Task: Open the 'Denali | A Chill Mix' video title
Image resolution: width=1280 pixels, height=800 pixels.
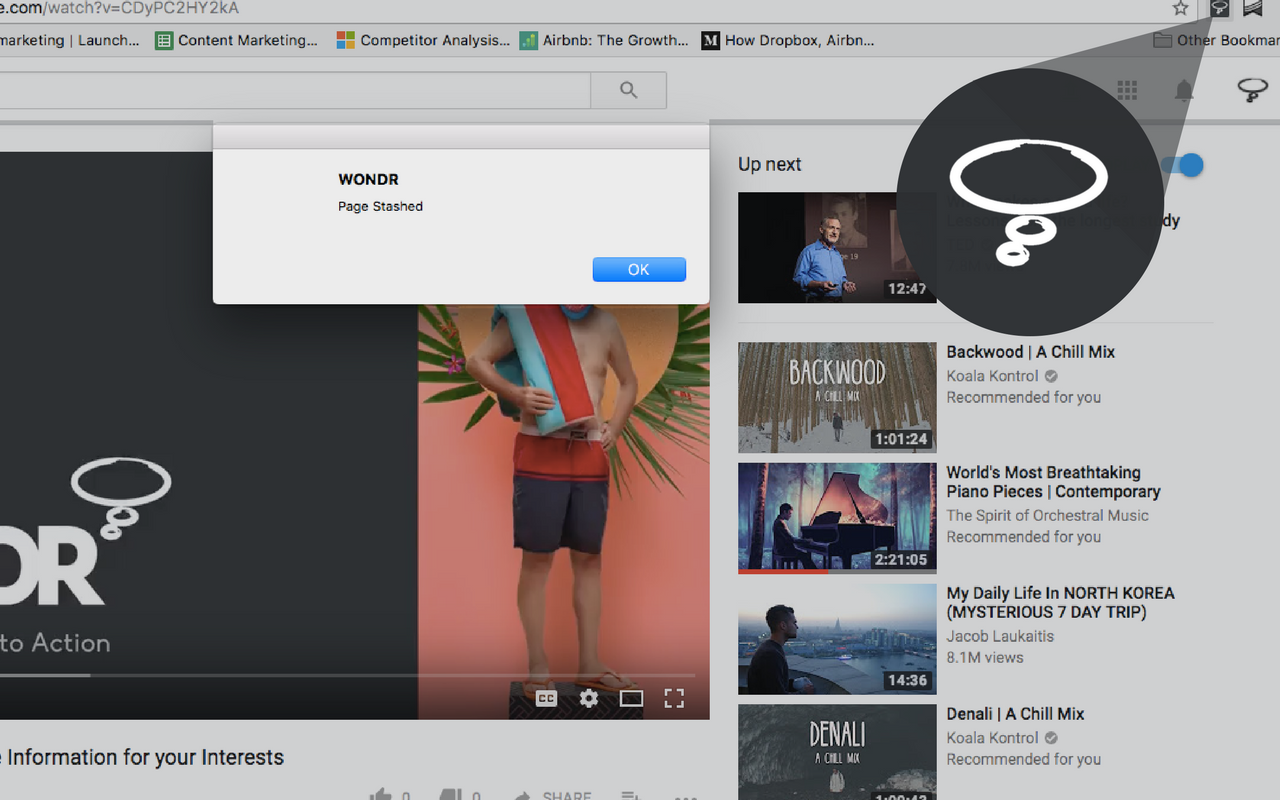Action: 1016,714
